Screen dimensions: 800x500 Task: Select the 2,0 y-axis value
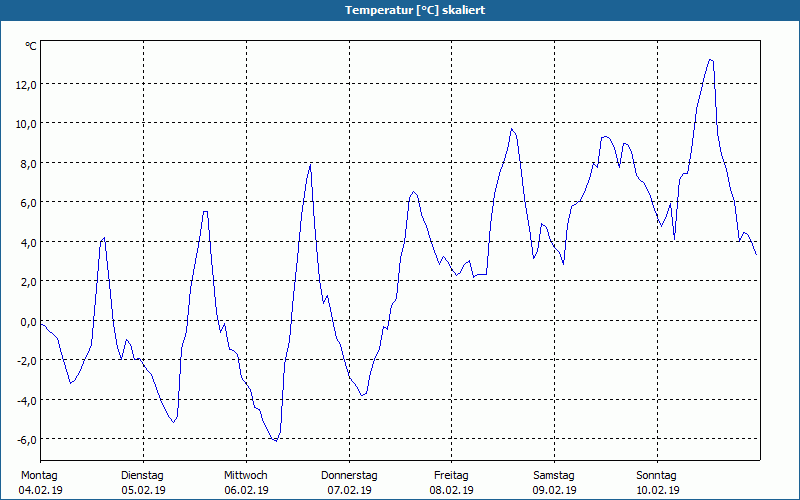pyautogui.click(x=28, y=282)
